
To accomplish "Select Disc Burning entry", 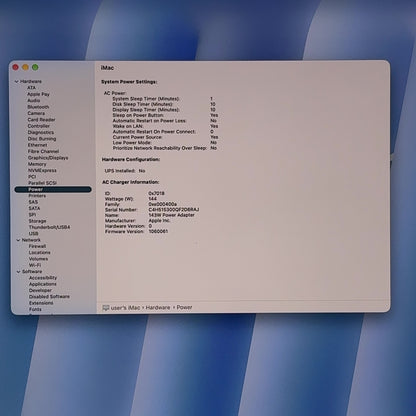I will click(x=42, y=139).
